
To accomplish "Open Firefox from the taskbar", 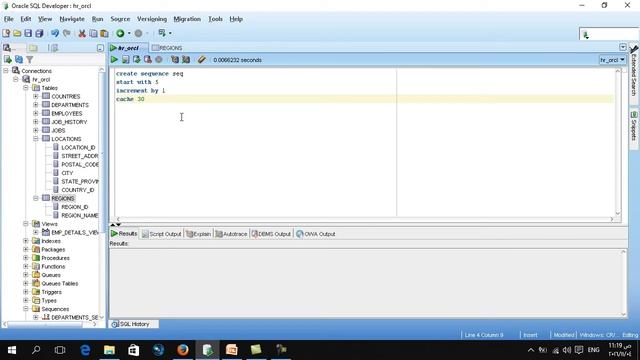I will click(x=183, y=350).
